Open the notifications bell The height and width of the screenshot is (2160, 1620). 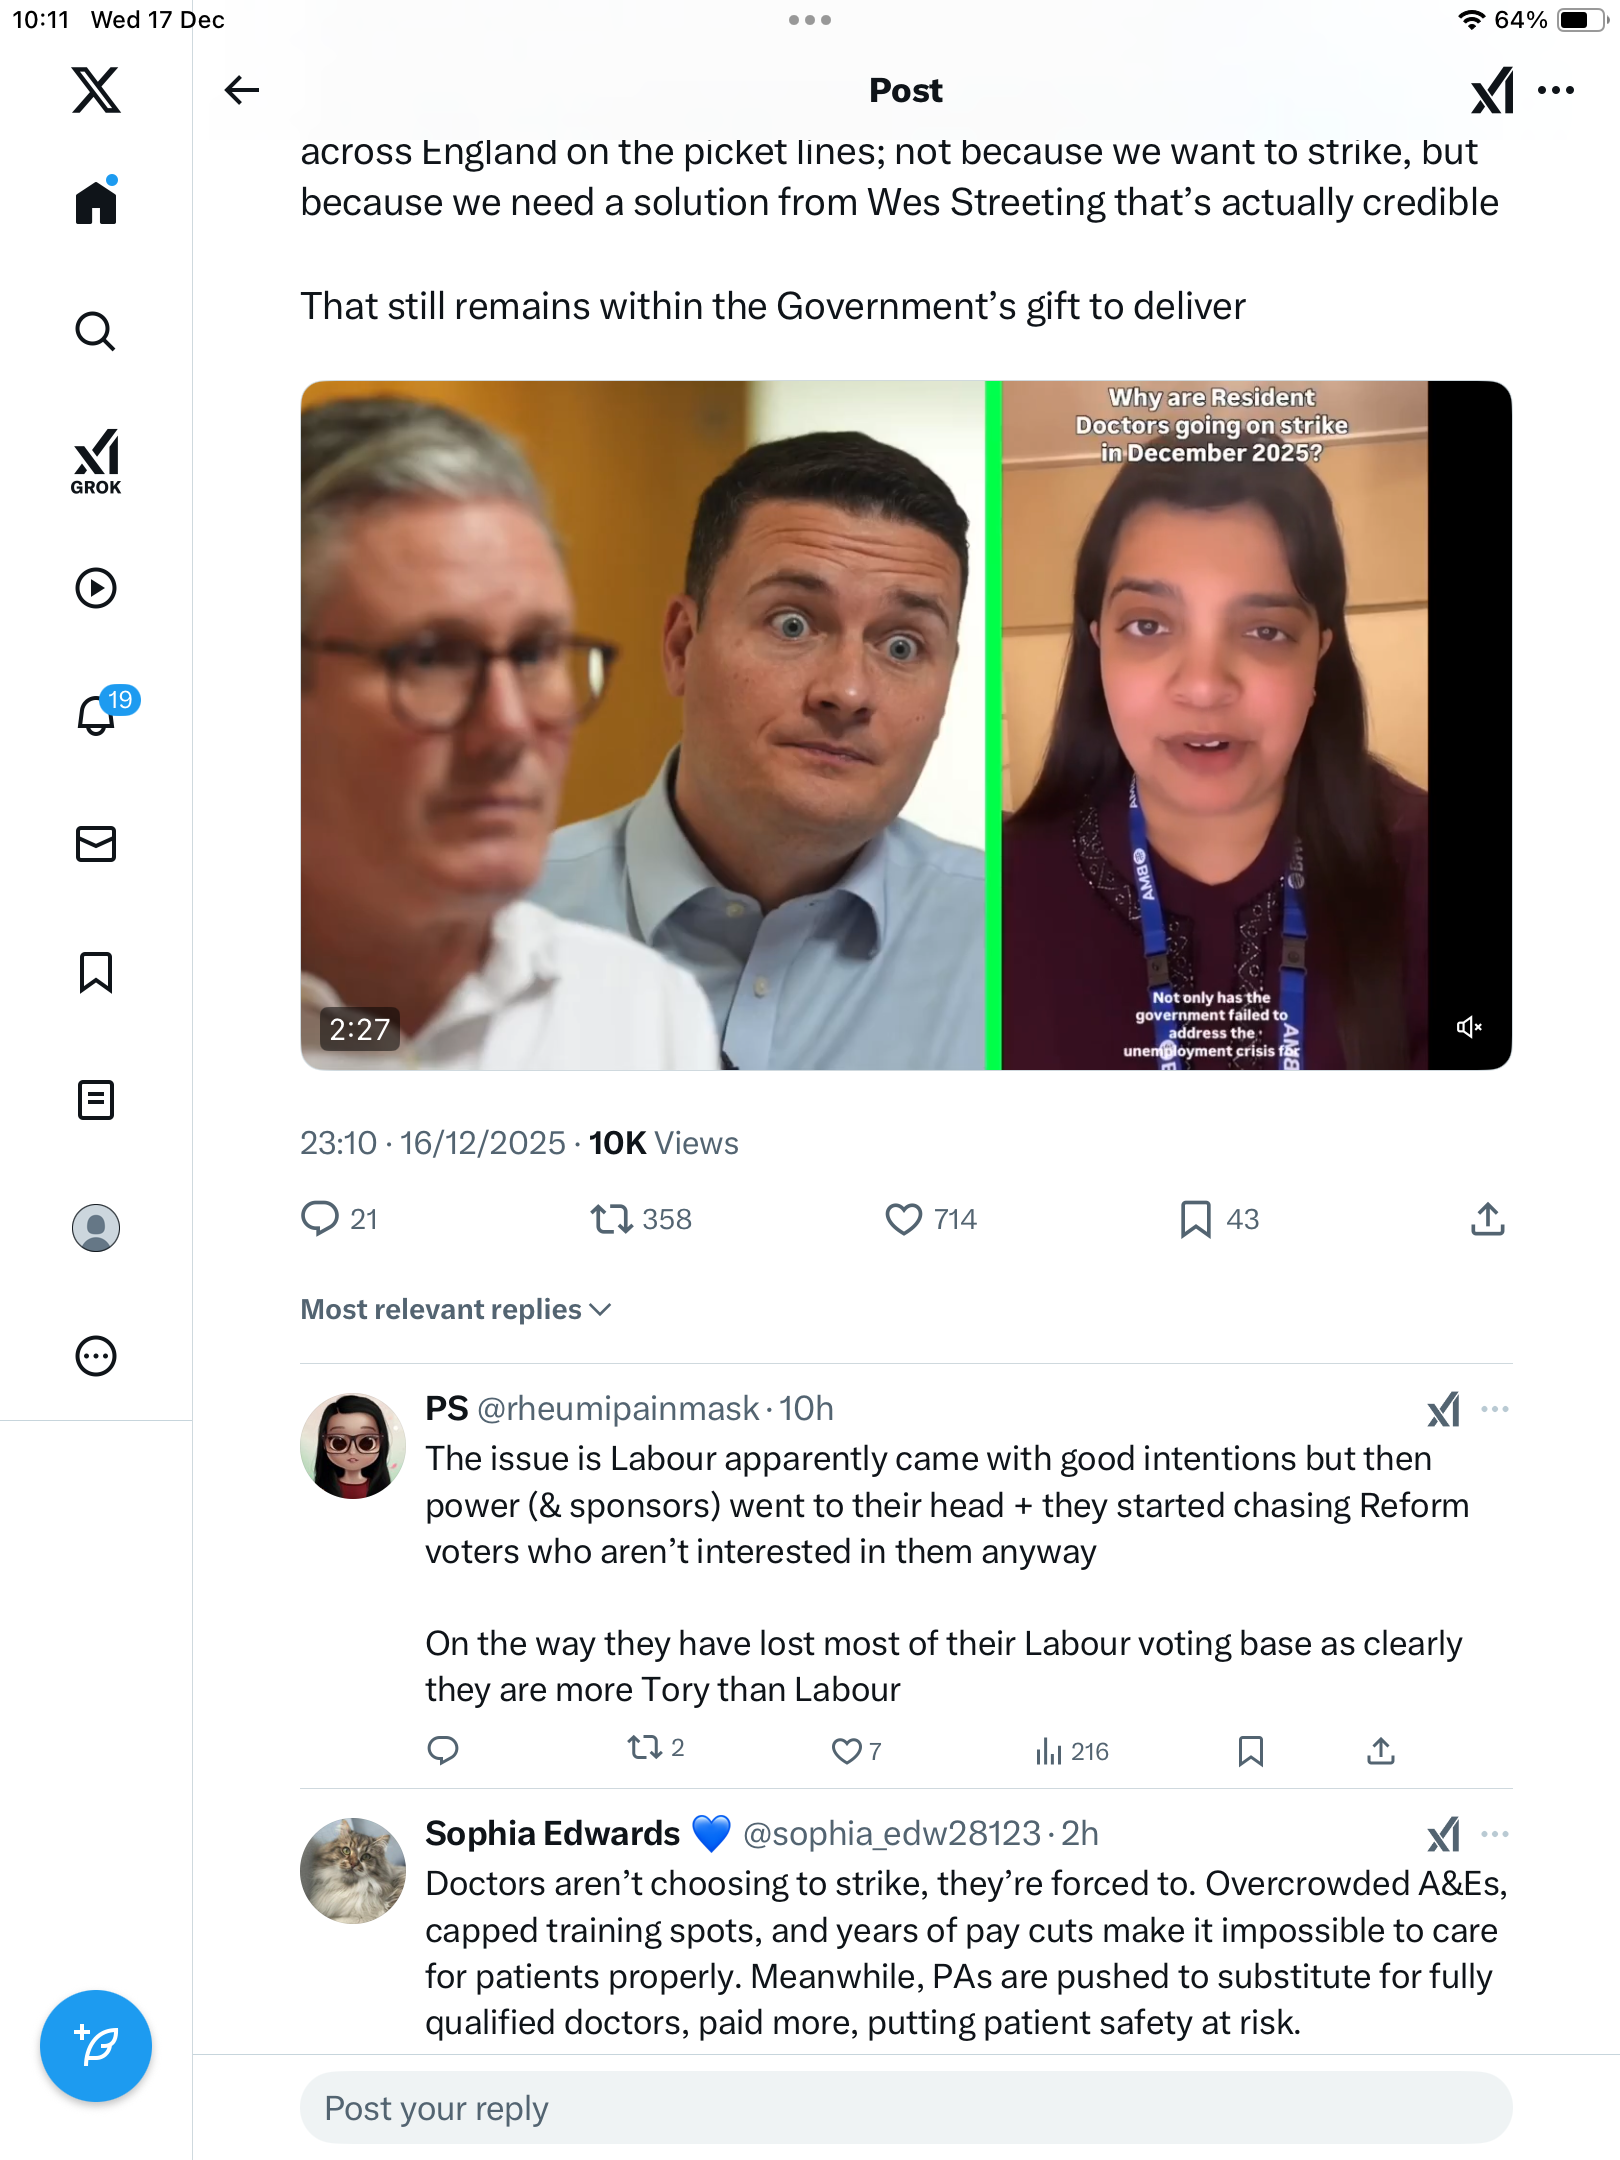(x=97, y=715)
